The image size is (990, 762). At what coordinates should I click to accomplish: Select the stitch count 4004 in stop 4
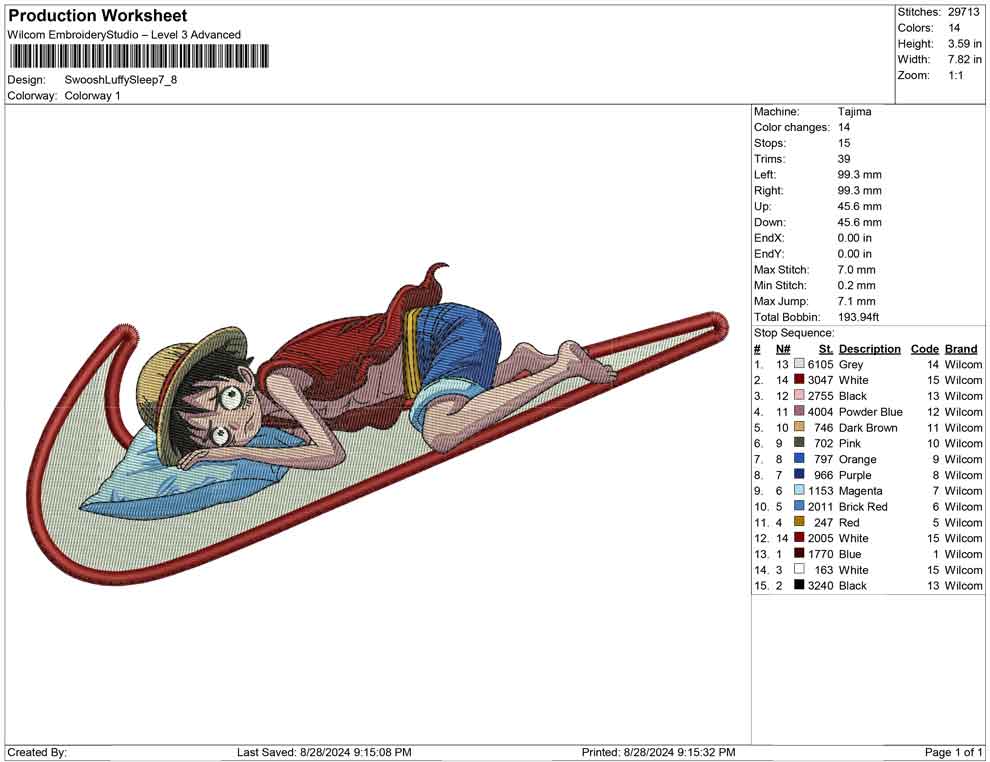[820, 412]
